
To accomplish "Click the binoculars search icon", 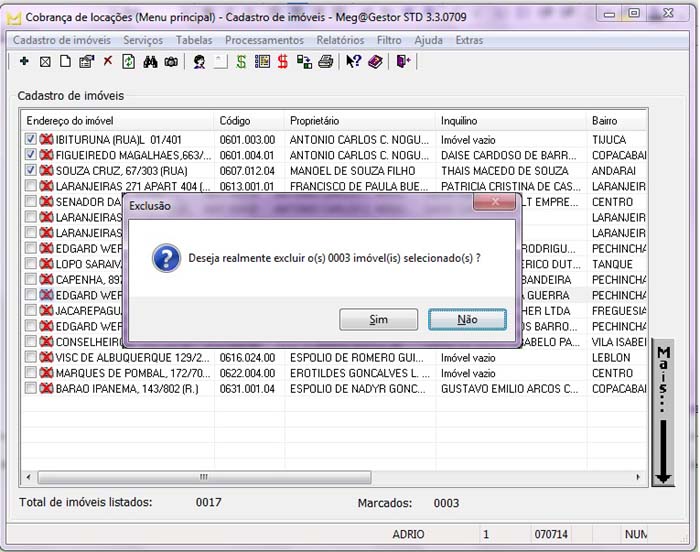I will tap(151, 62).
